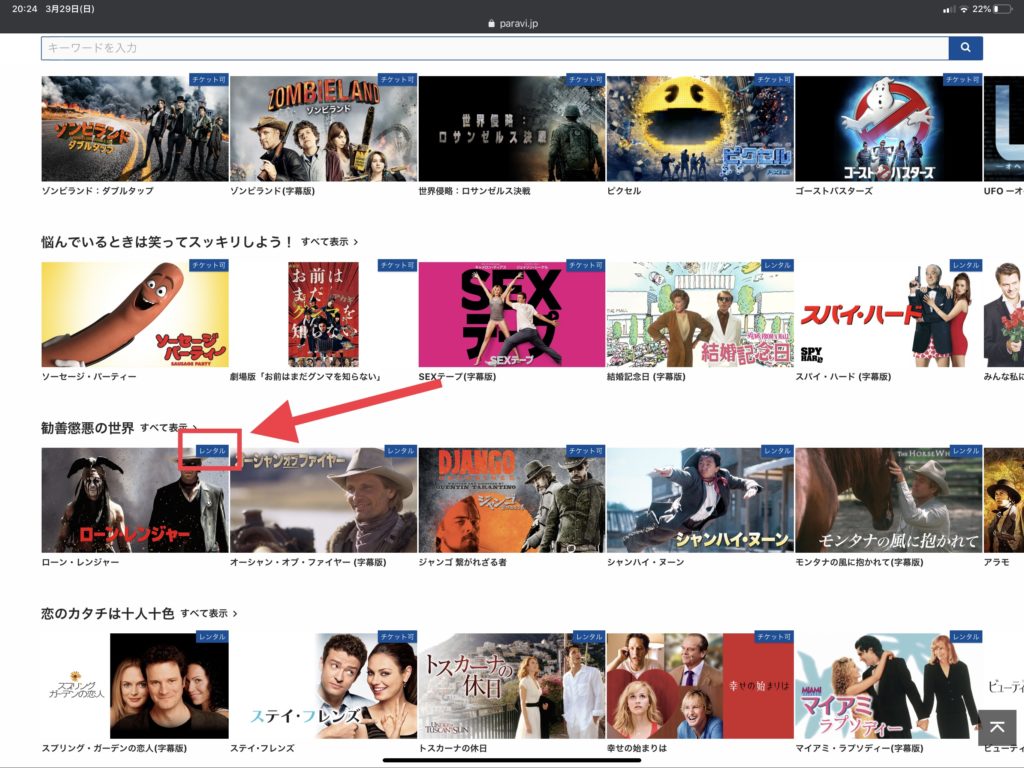This screenshot has height=768, width=1024.
Task: Click レンタル badge on オーシャン・オブ・ファイヤー
Action: point(400,451)
